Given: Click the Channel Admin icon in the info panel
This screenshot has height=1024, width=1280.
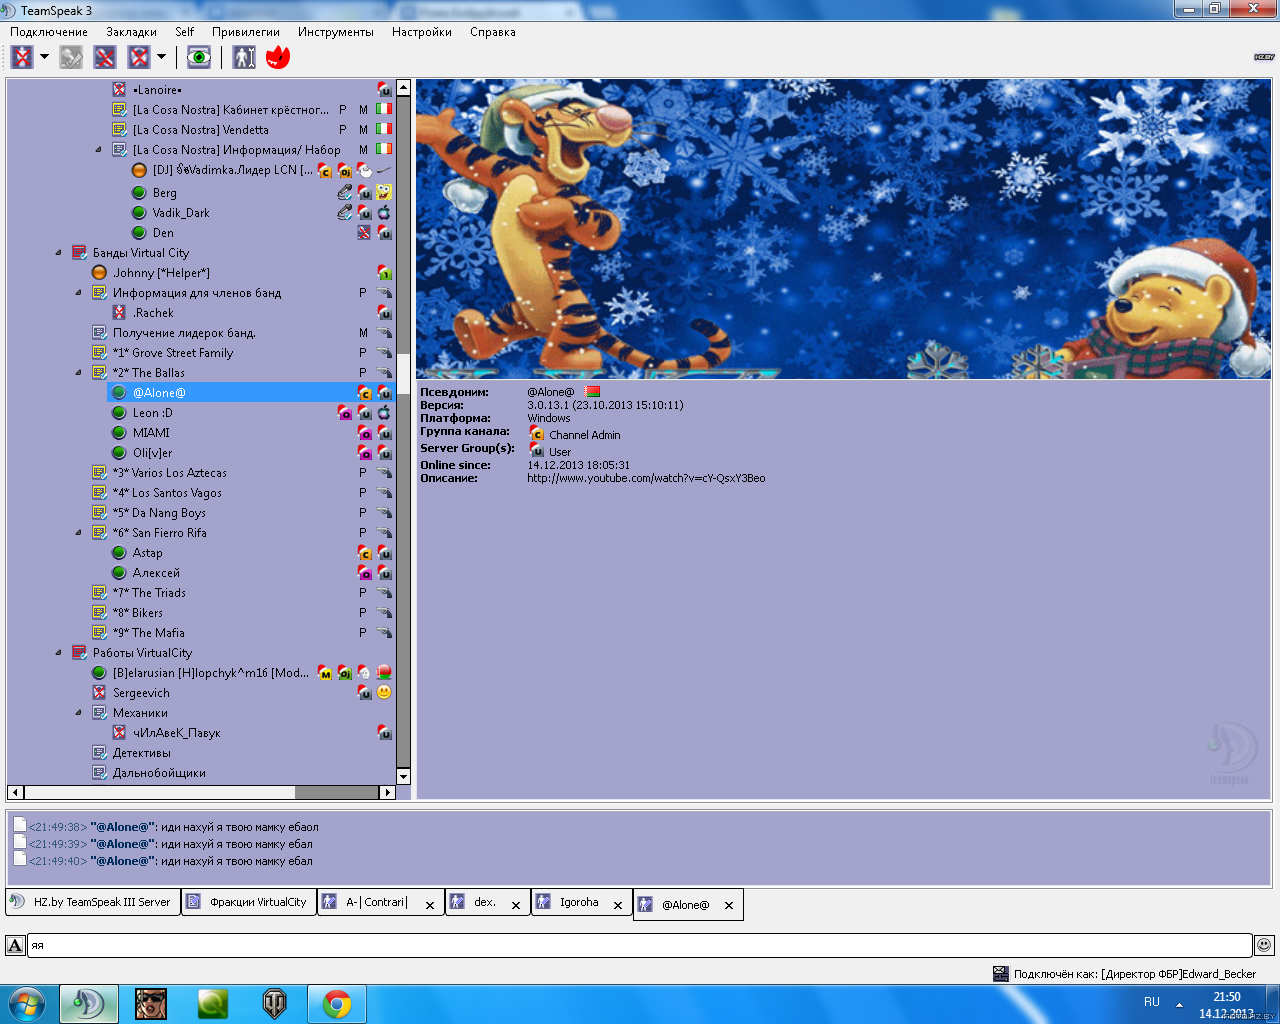Looking at the screenshot, I should [536, 433].
